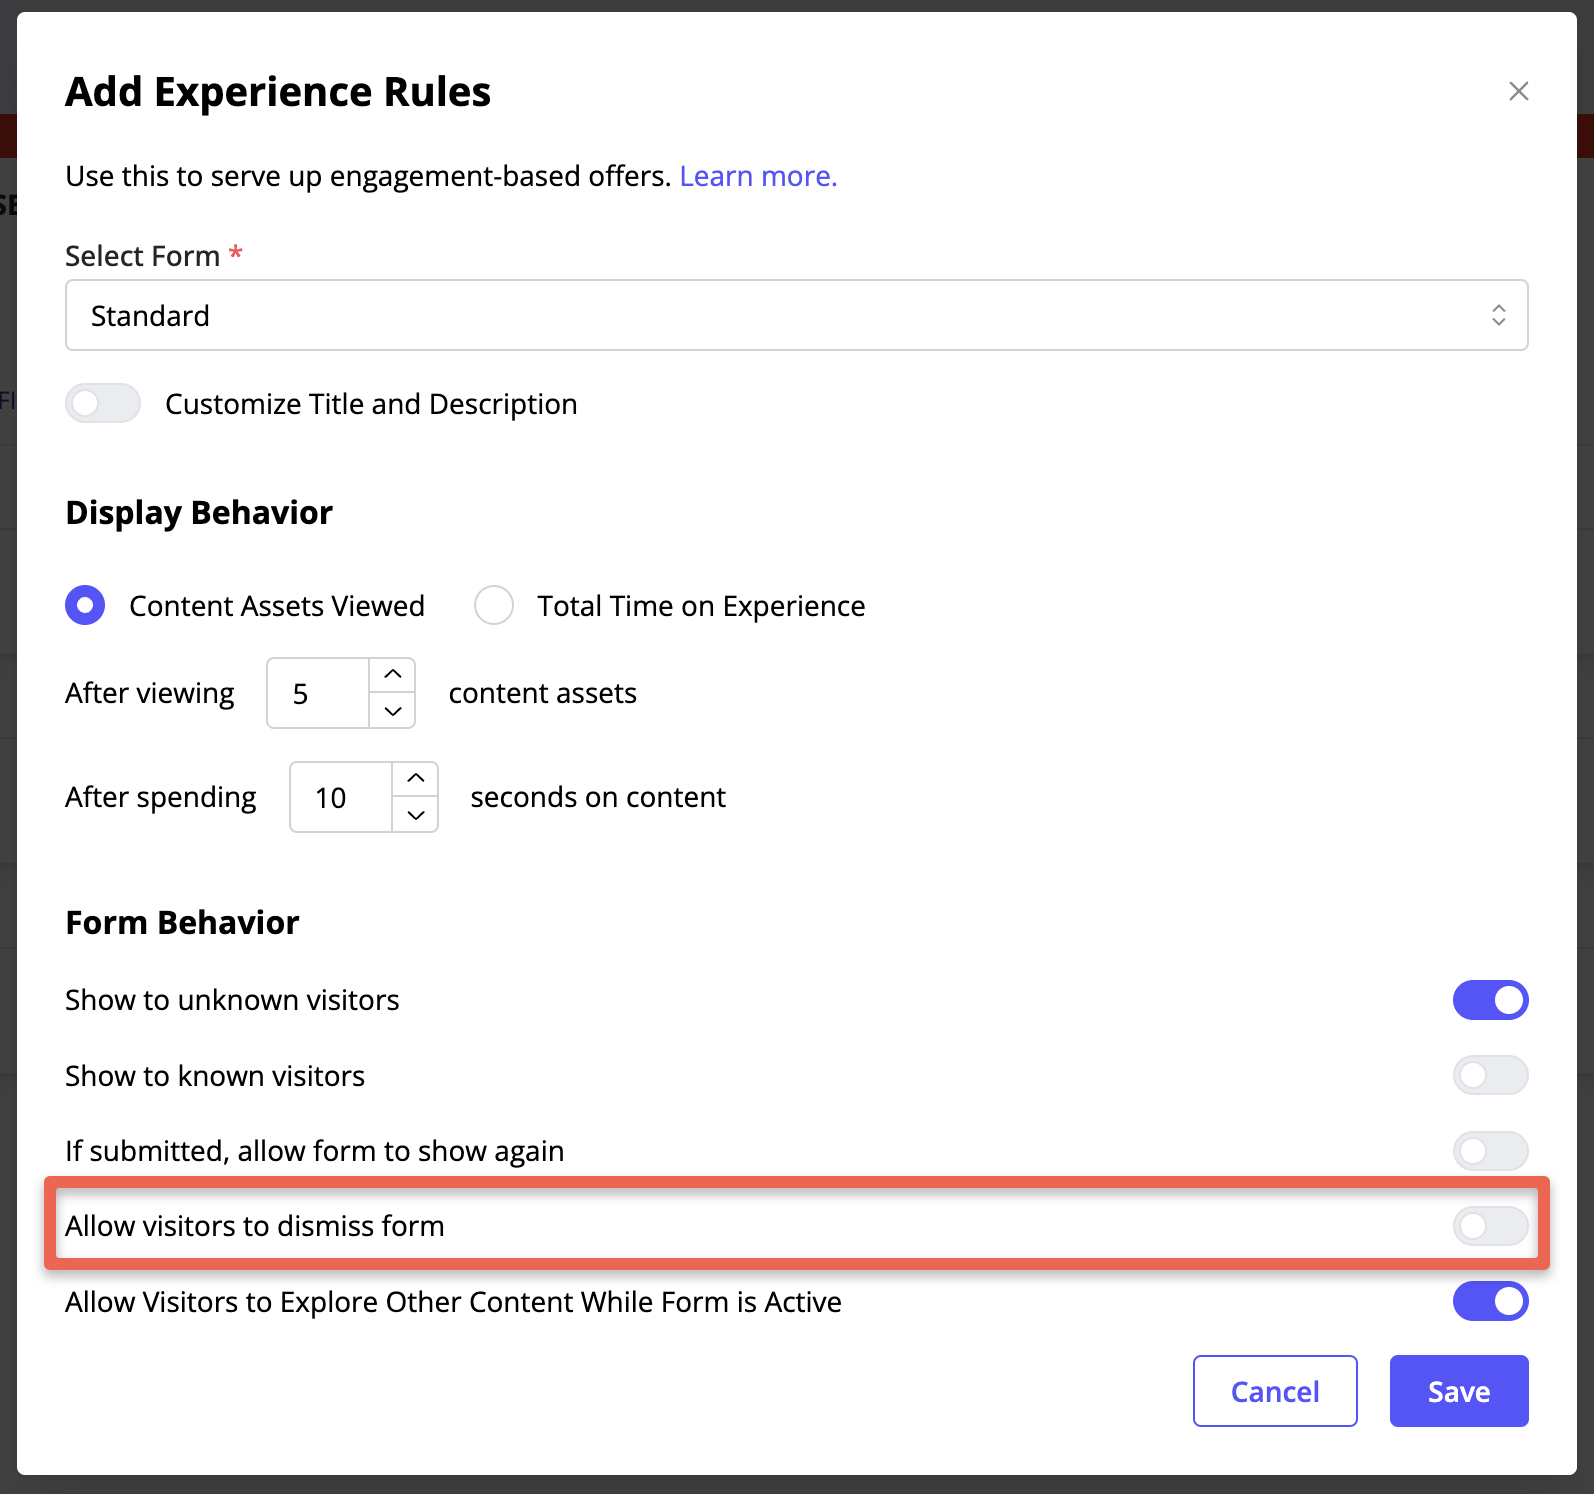Open the Select Form dropdown
This screenshot has width=1594, height=1494.
[x=796, y=315]
